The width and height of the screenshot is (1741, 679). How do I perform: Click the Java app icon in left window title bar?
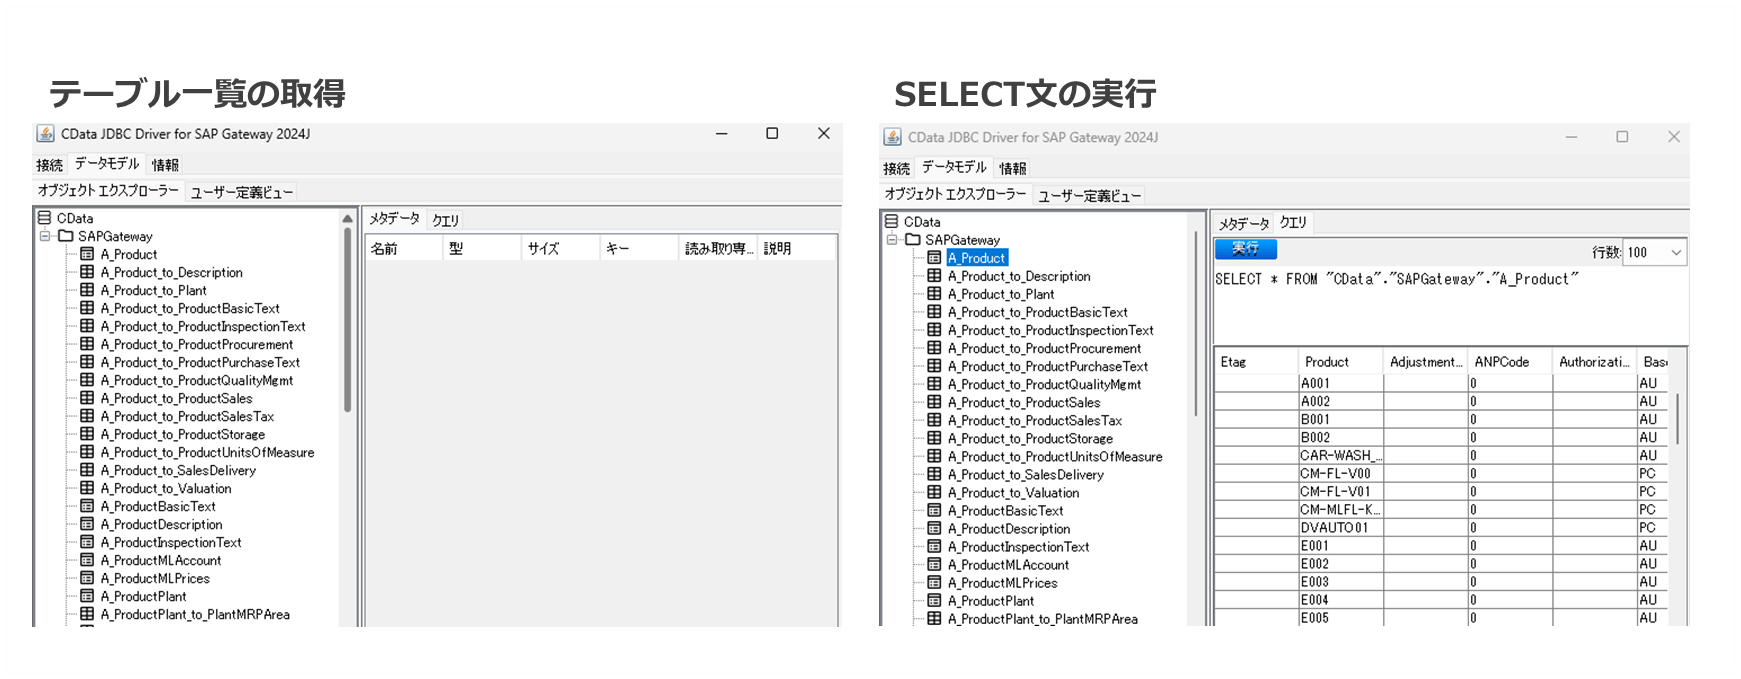tap(45, 134)
